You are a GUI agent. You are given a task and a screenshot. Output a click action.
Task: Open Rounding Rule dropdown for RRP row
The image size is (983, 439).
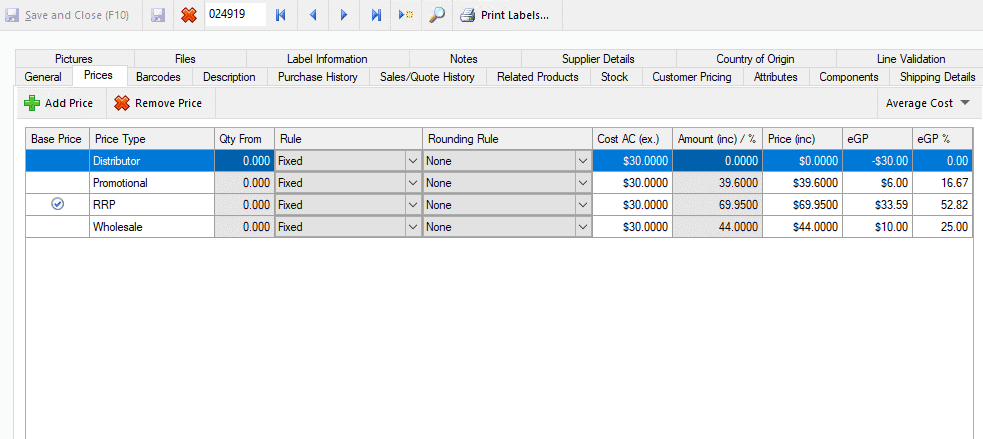pyautogui.click(x=582, y=205)
